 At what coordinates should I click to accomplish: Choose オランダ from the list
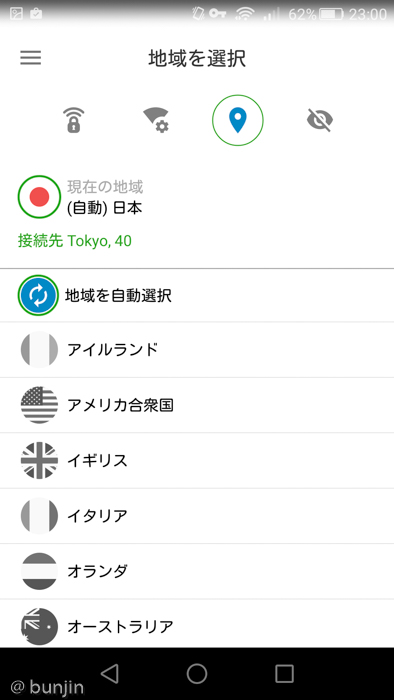coord(197,571)
